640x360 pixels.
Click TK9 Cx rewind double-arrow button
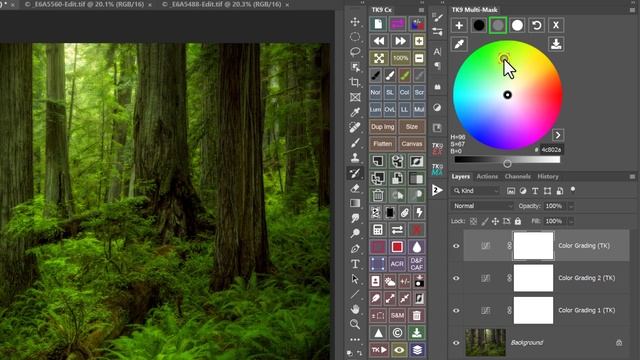pyautogui.click(x=378, y=41)
